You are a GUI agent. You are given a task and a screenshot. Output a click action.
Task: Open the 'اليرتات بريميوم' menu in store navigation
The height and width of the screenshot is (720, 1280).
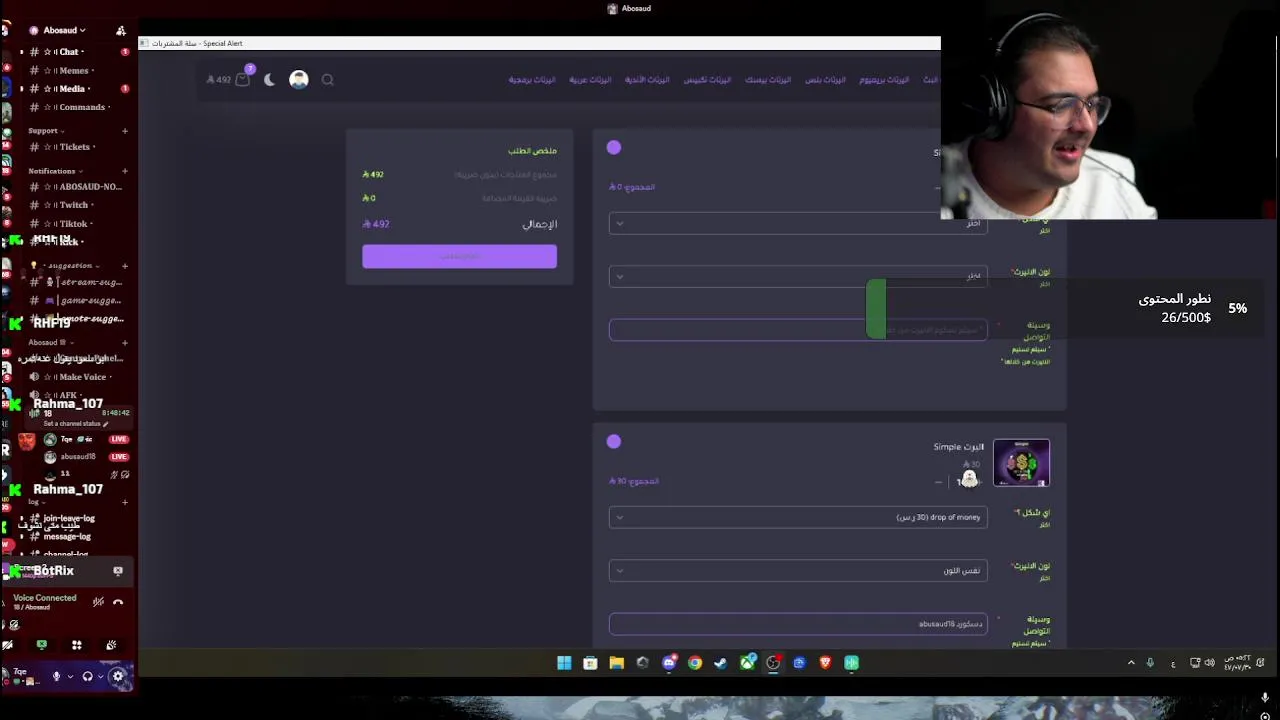(x=884, y=79)
